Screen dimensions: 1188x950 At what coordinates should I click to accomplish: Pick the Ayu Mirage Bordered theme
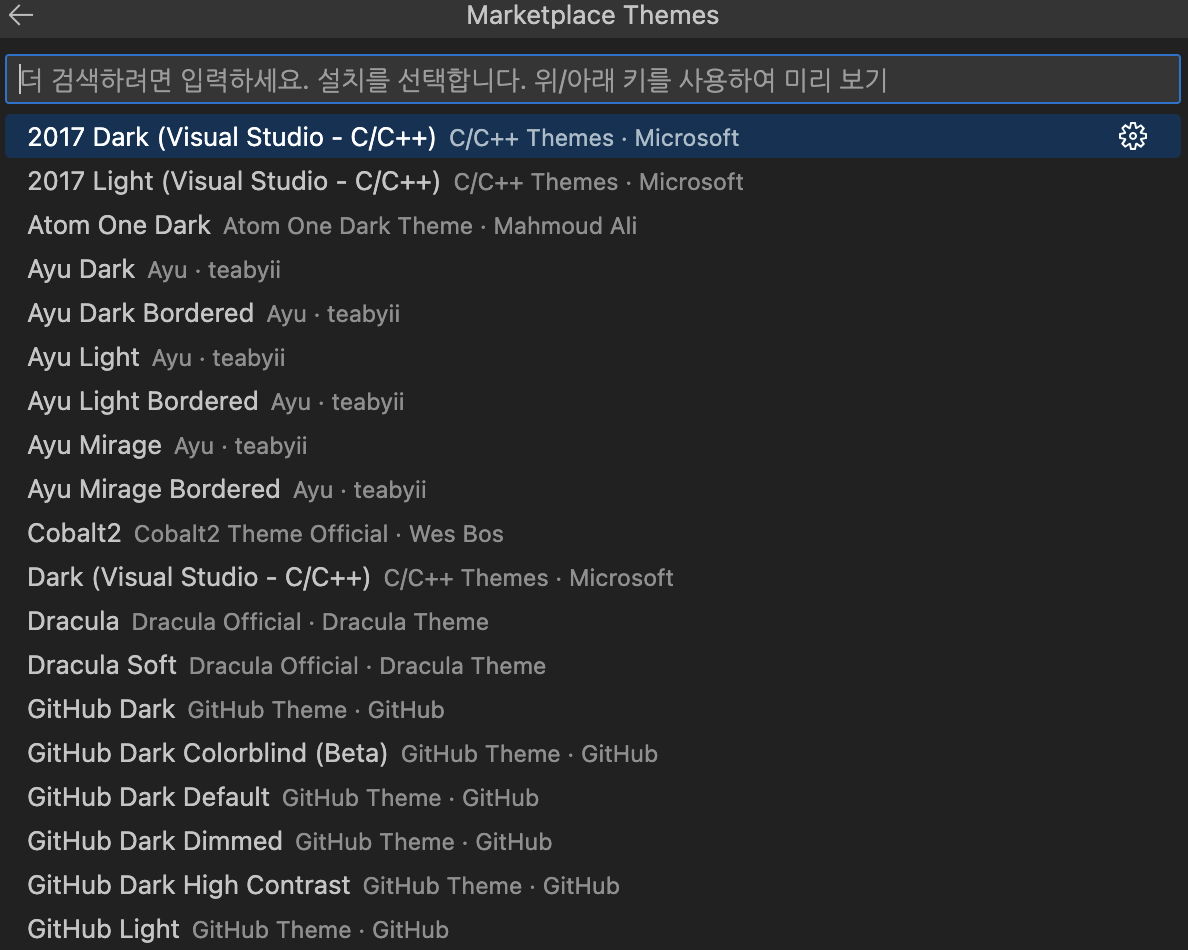[x=153, y=489]
